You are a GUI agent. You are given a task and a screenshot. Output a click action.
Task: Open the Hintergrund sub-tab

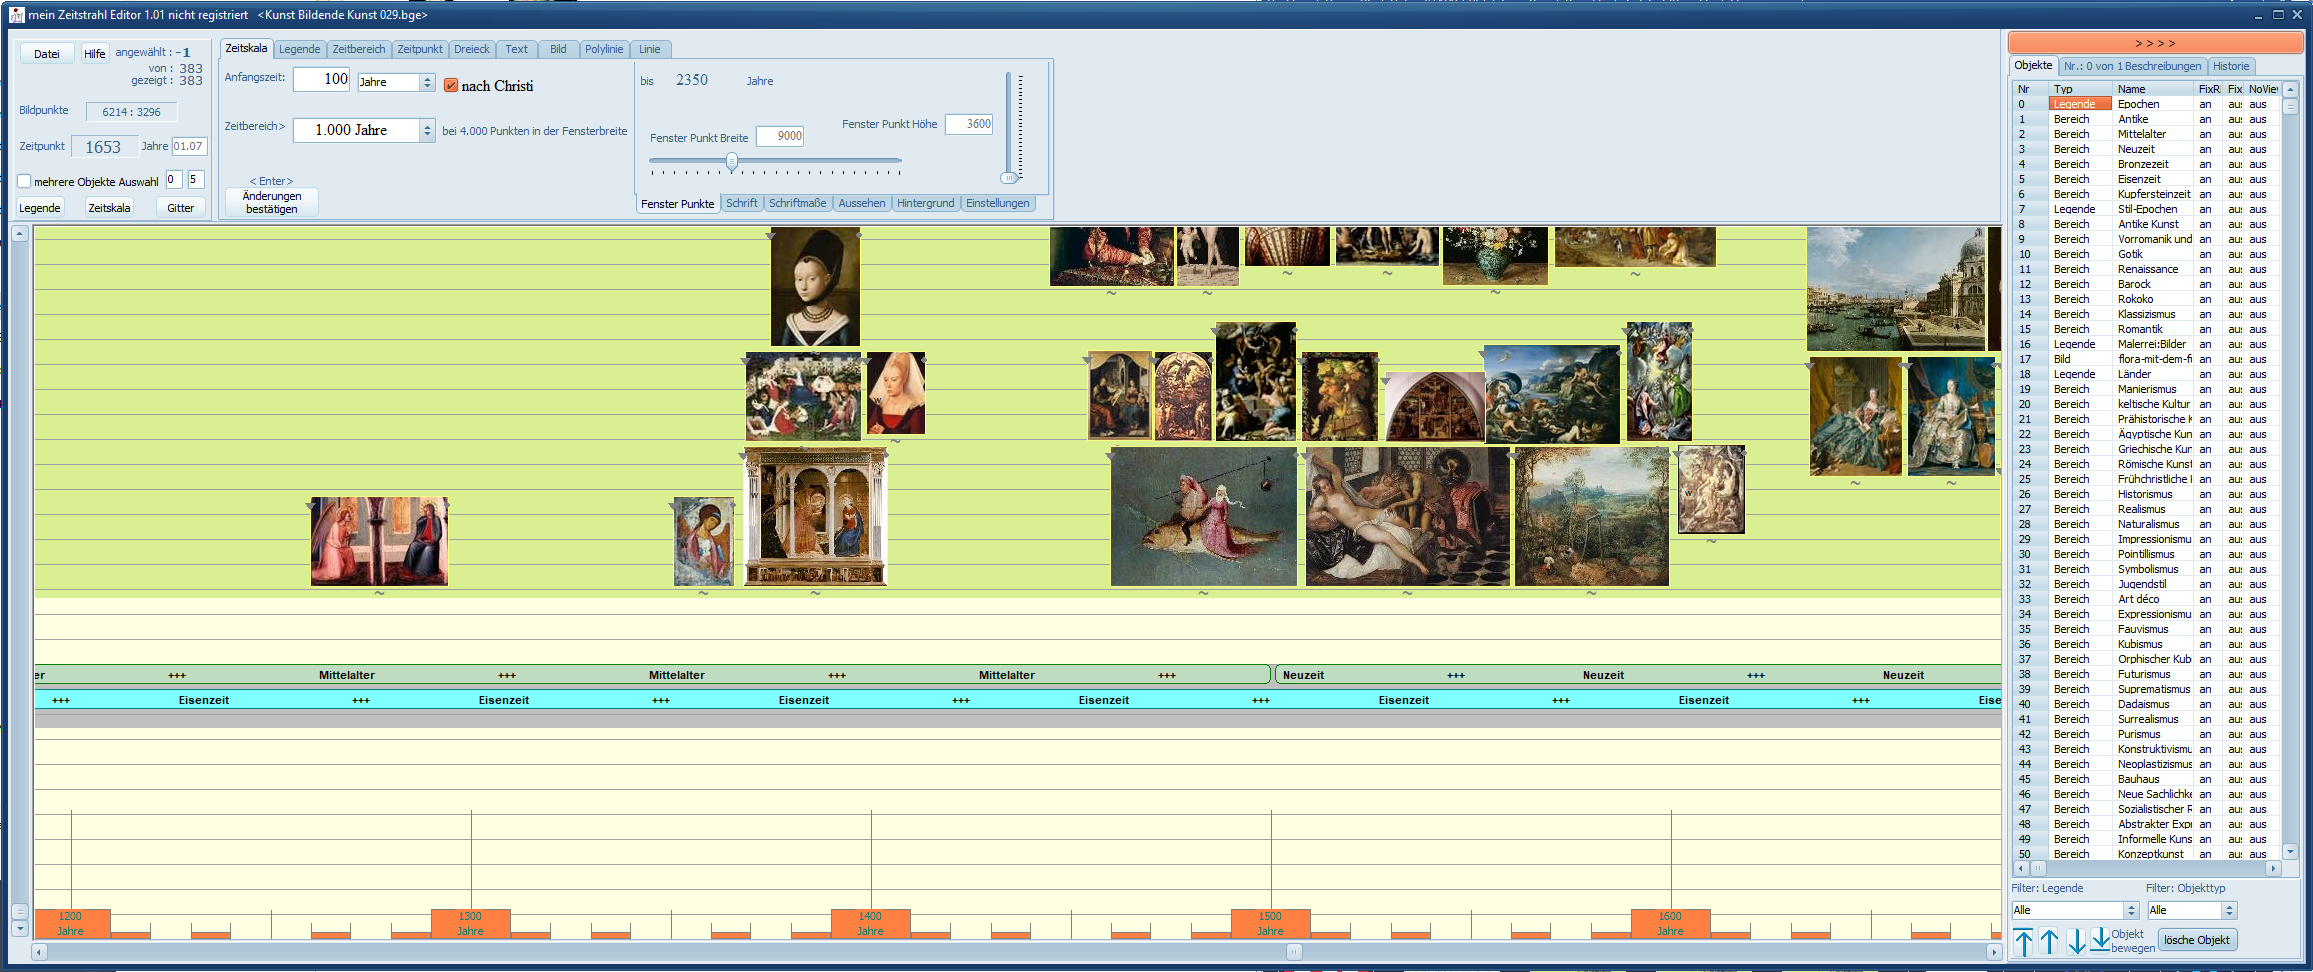(x=926, y=203)
